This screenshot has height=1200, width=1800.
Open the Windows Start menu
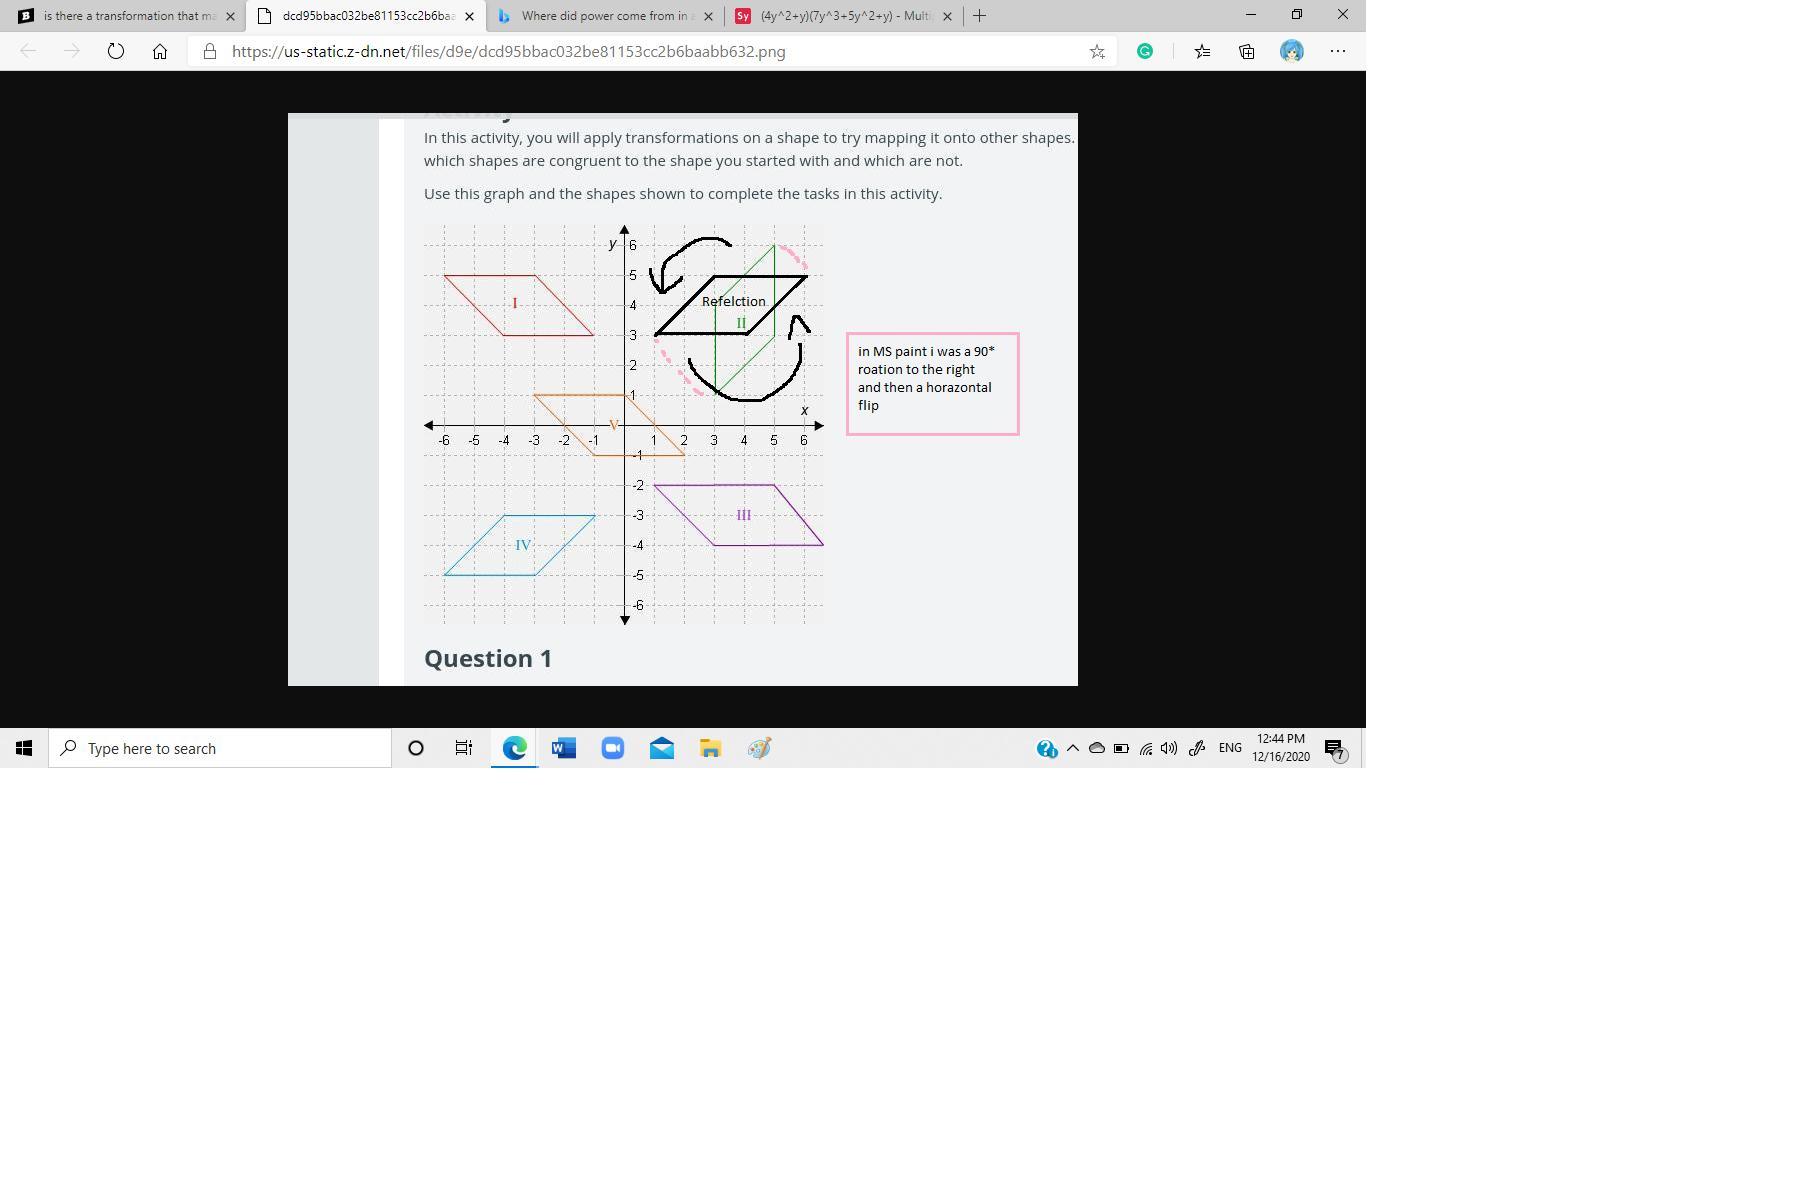(x=24, y=748)
